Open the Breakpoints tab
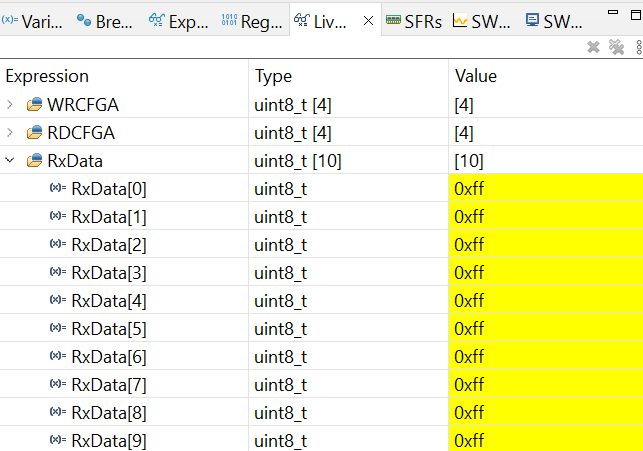 tap(105, 21)
